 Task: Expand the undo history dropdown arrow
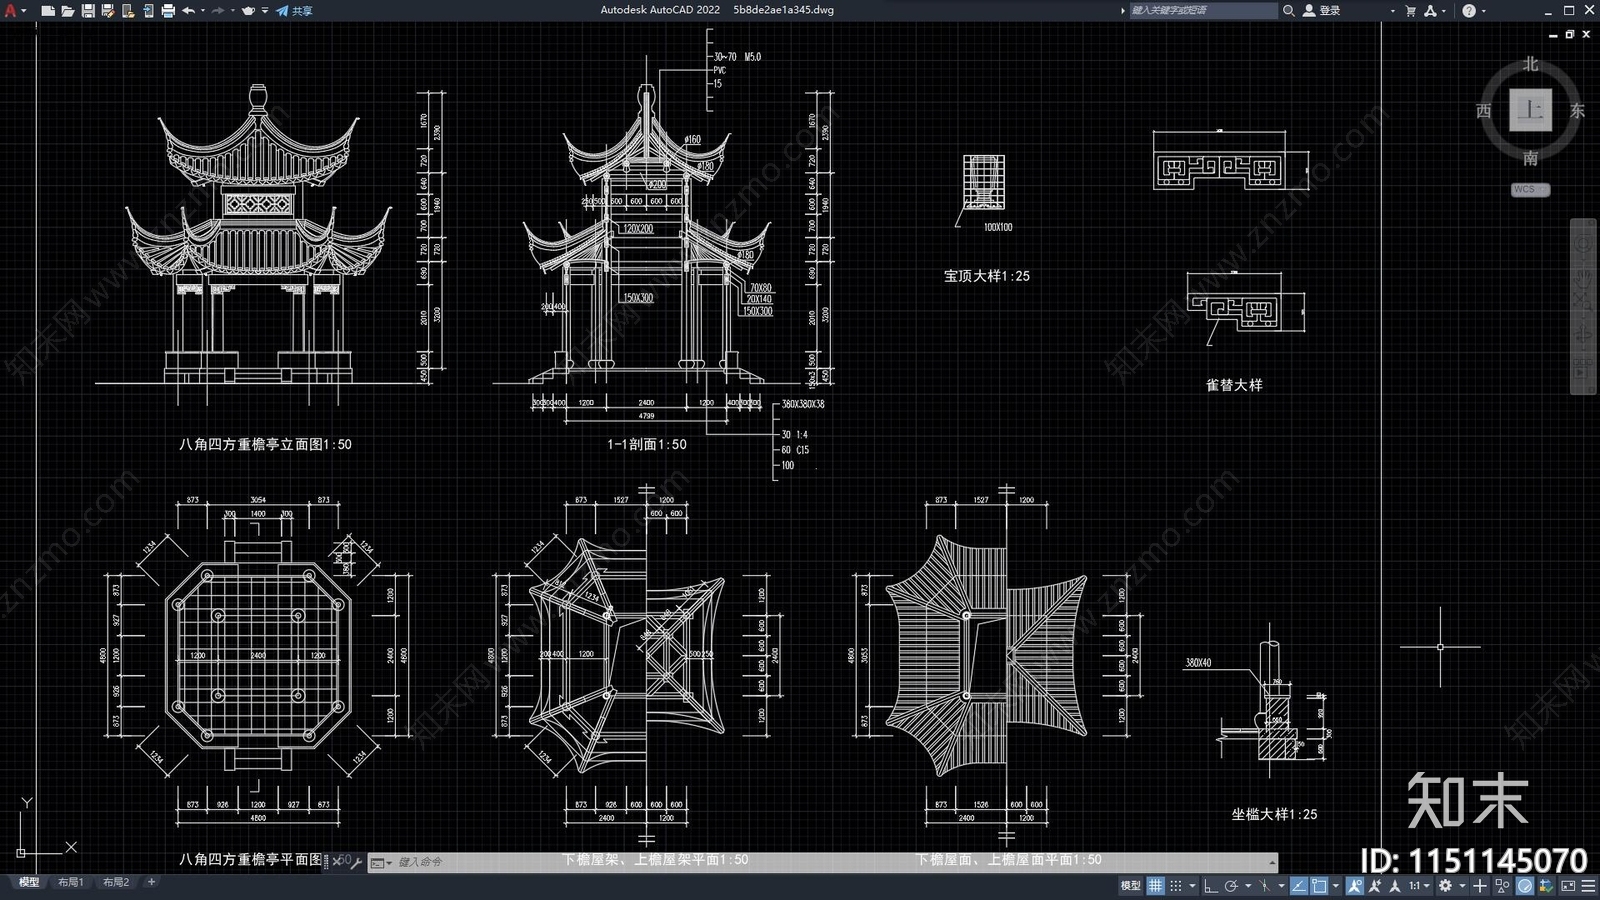(203, 11)
